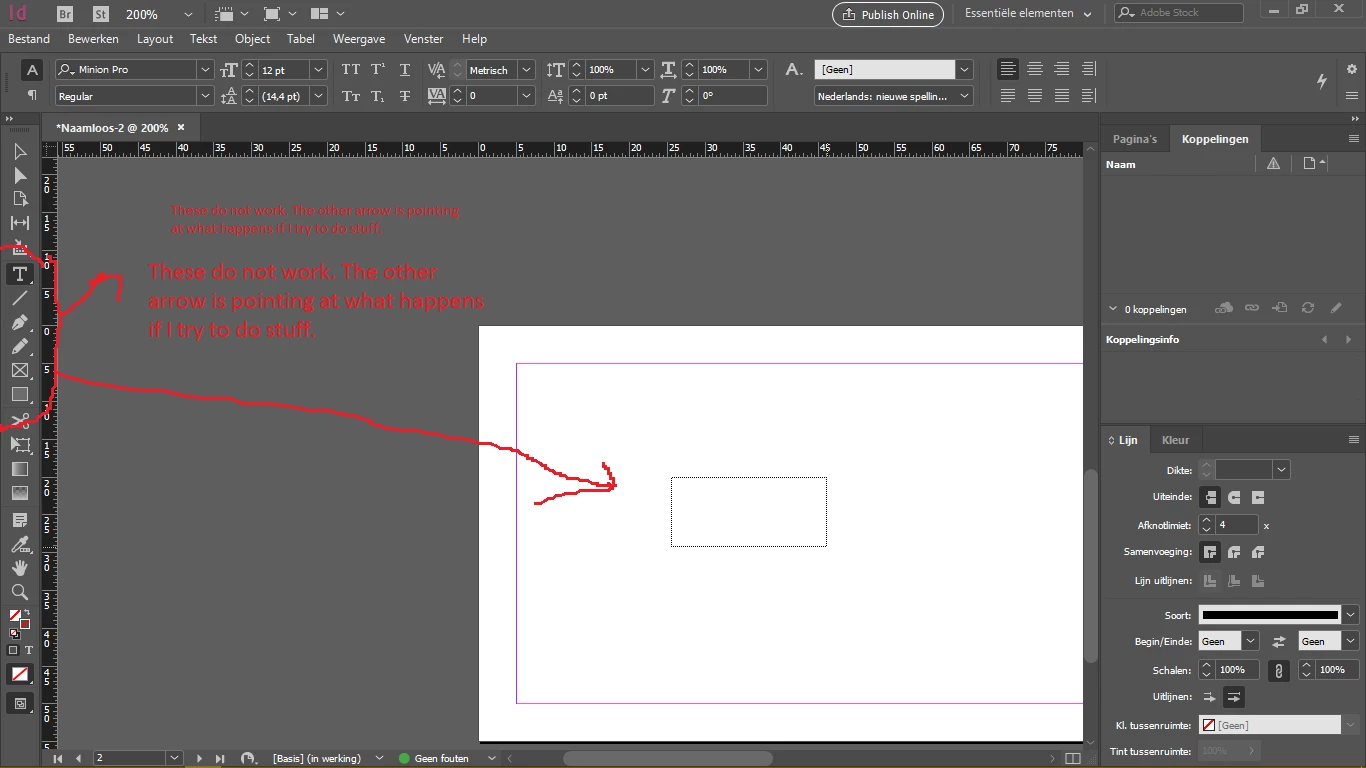Open the Dikte stroke weight dropdown
The height and width of the screenshot is (768, 1366).
(x=1281, y=469)
